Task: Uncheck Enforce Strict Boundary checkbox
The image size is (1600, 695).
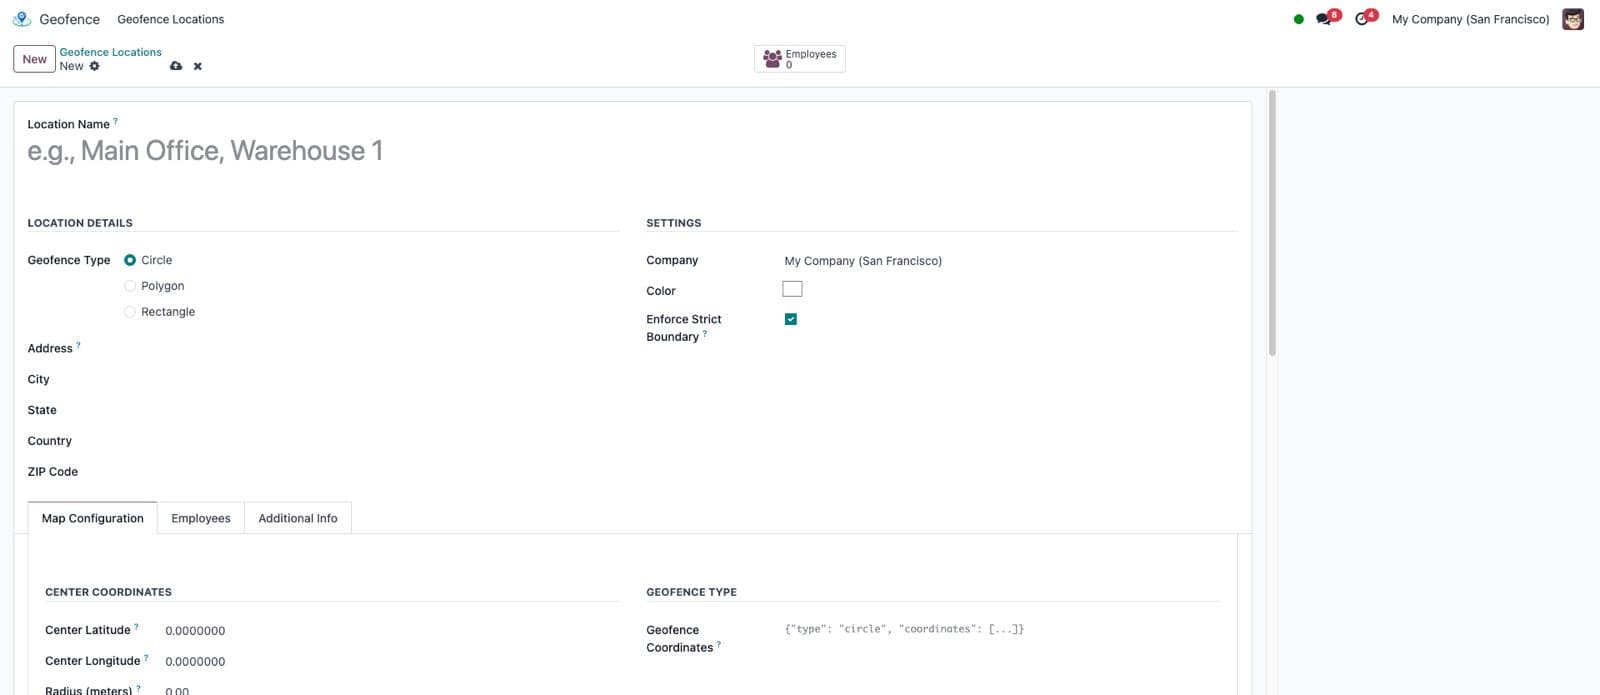Action: pos(791,319)
